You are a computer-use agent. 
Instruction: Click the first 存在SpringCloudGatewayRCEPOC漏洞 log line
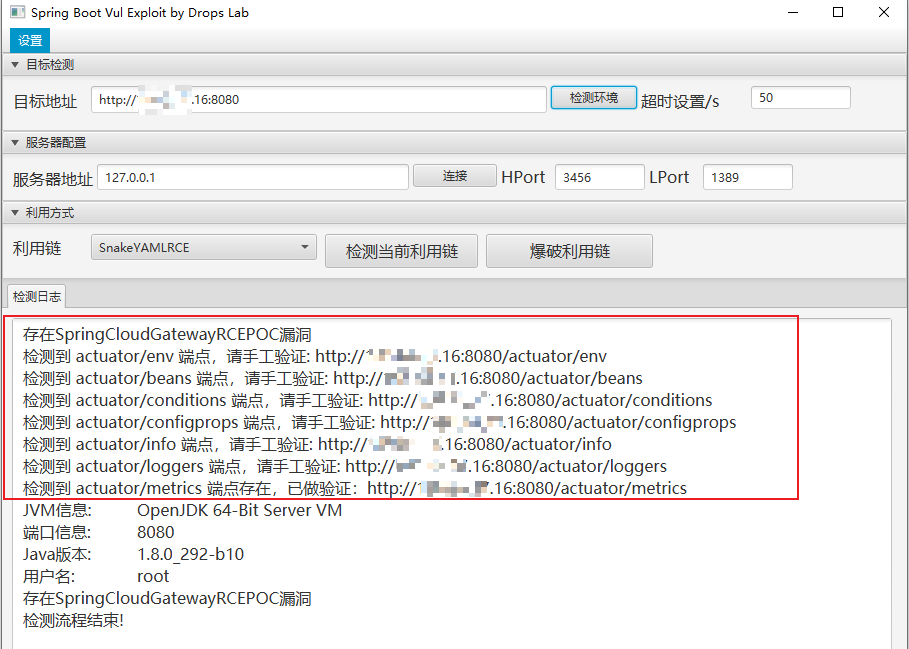[167, 334]
